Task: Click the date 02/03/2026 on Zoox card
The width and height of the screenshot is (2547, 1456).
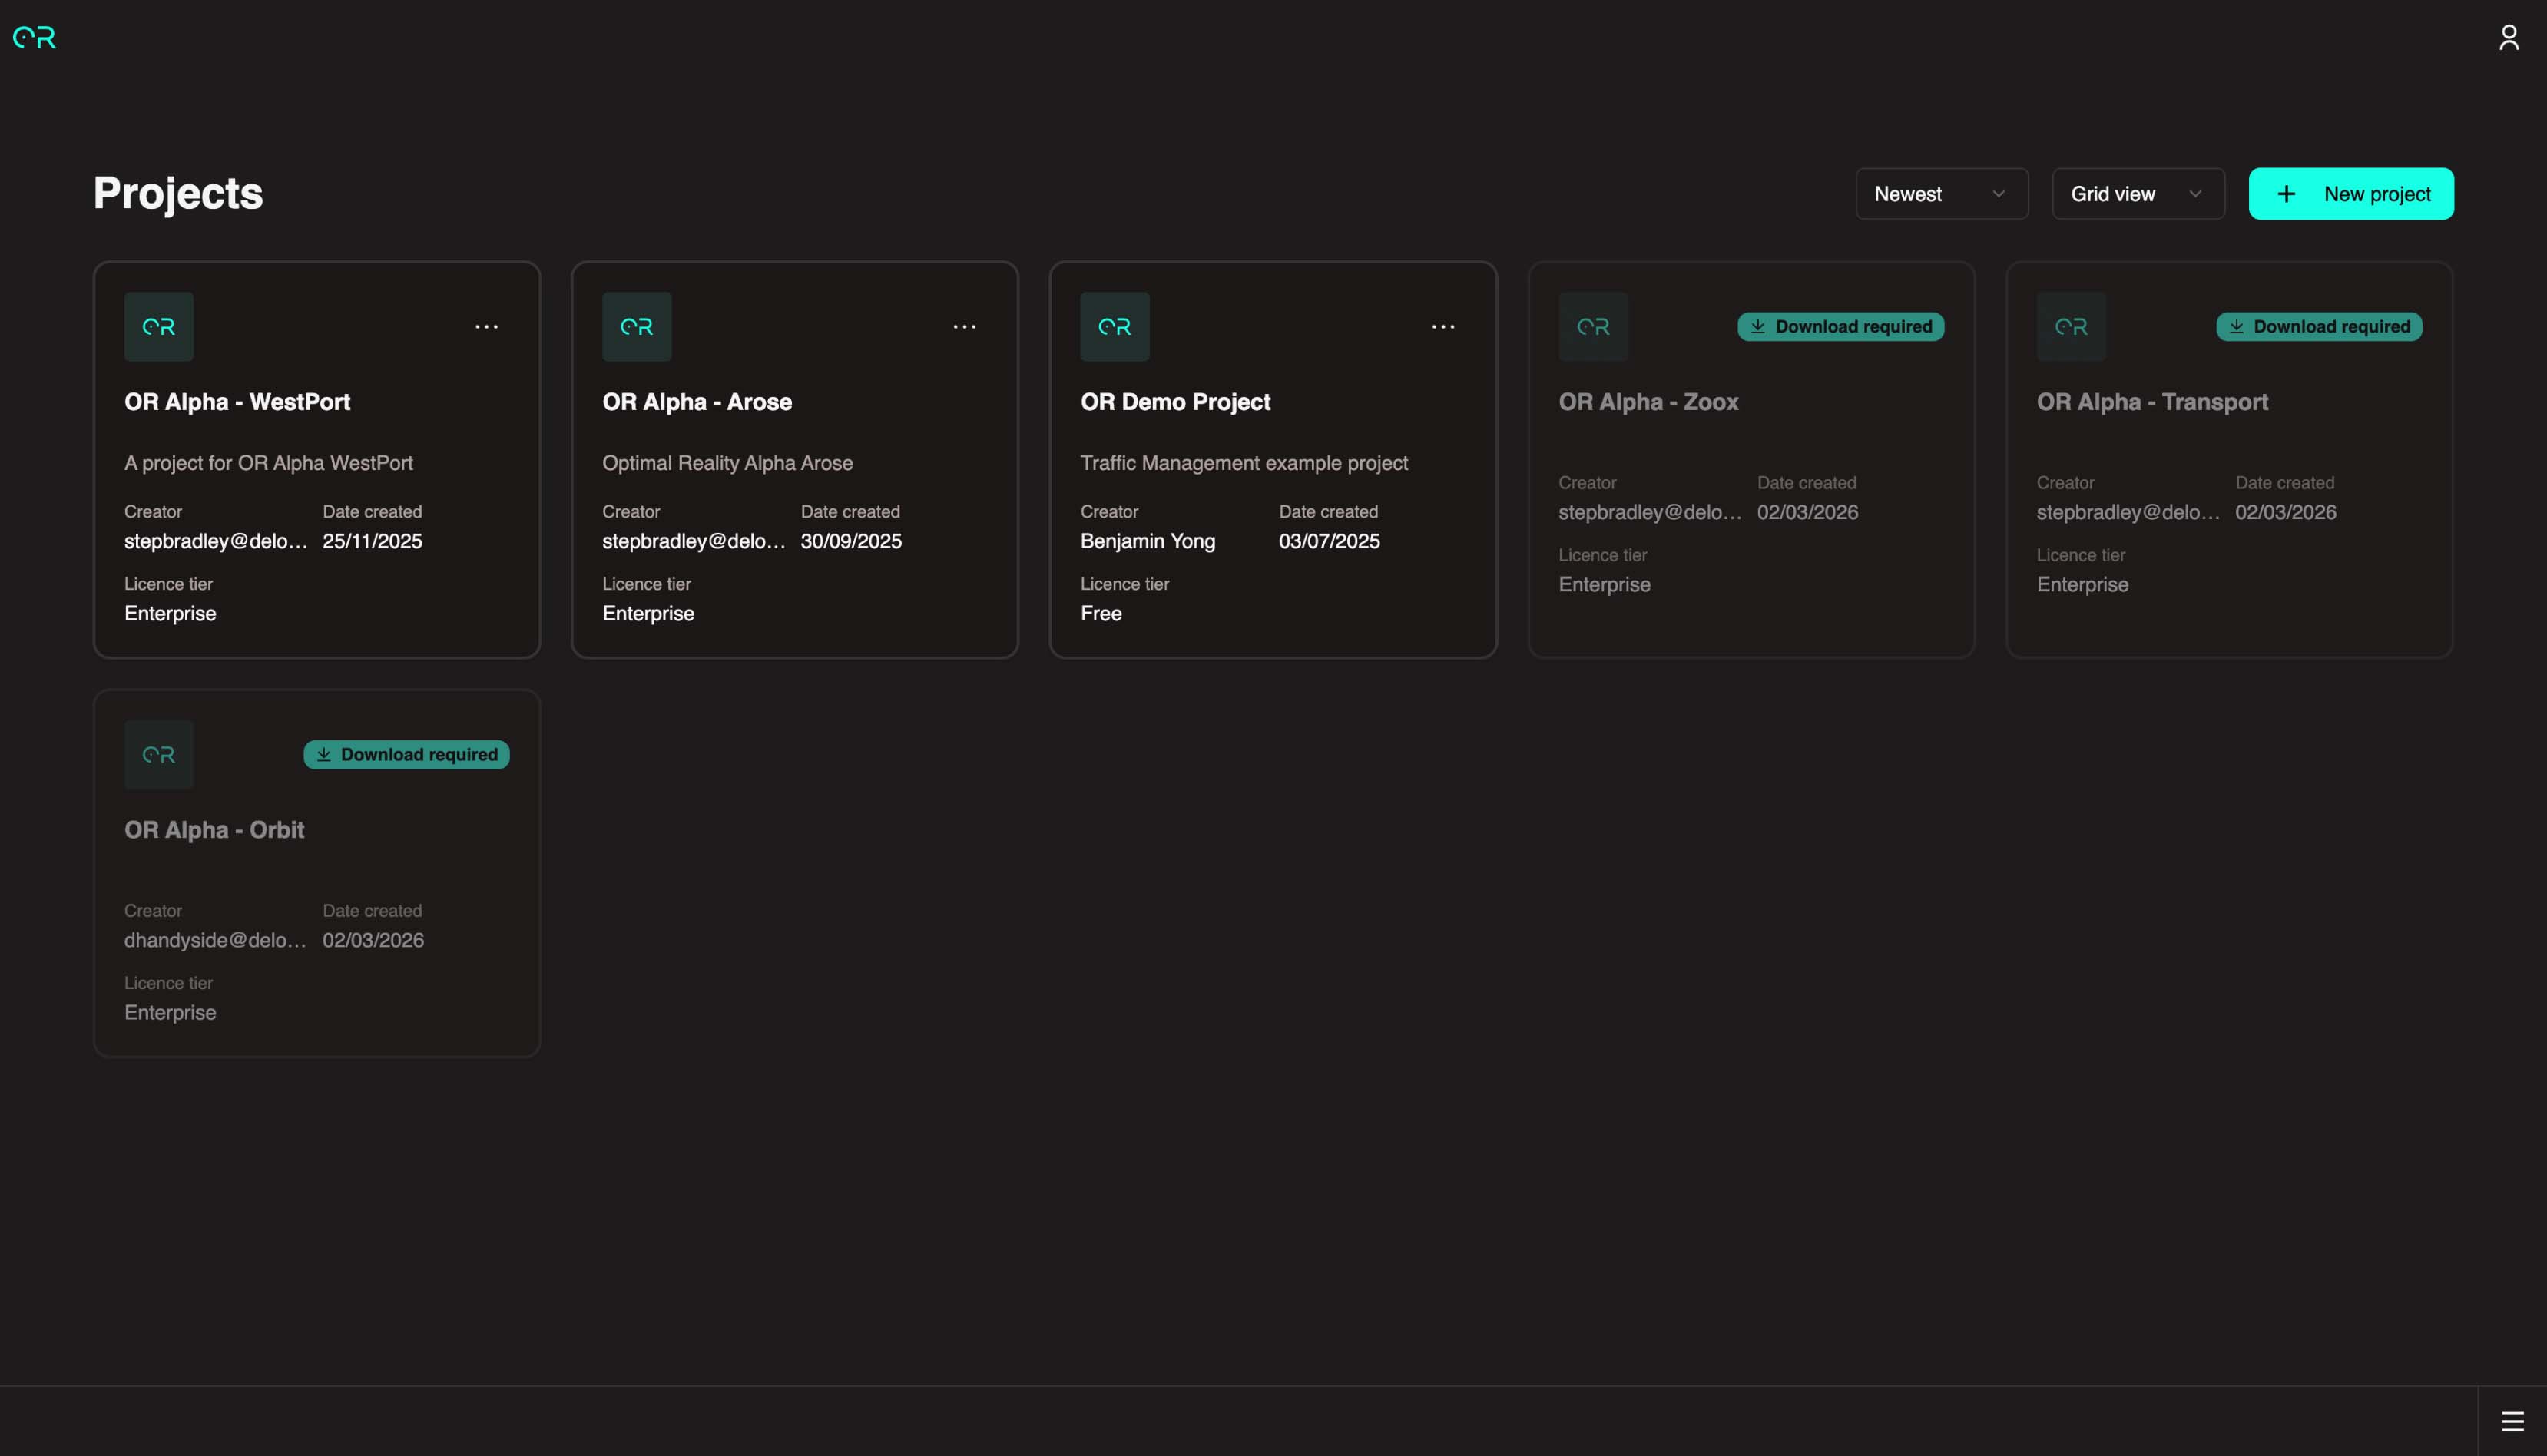Action: pyautogui.click(x=1807, y=512)
